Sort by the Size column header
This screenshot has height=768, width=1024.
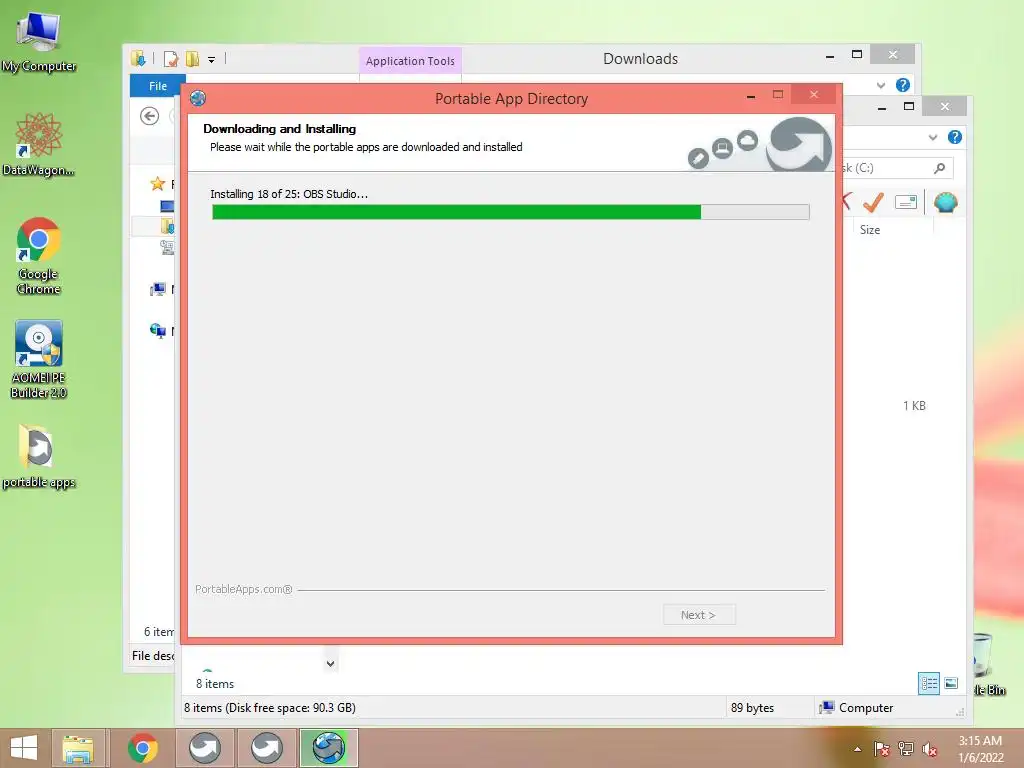pyautogui.click(x=869, y=230)
